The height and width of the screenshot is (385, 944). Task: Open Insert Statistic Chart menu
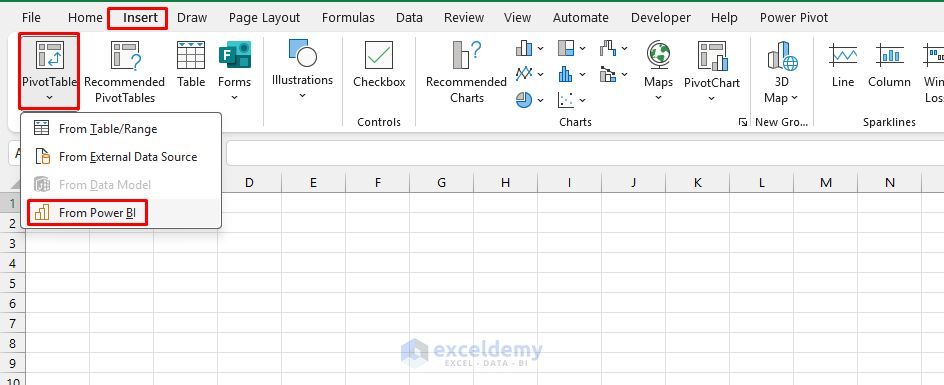click(x=572, y=74)
